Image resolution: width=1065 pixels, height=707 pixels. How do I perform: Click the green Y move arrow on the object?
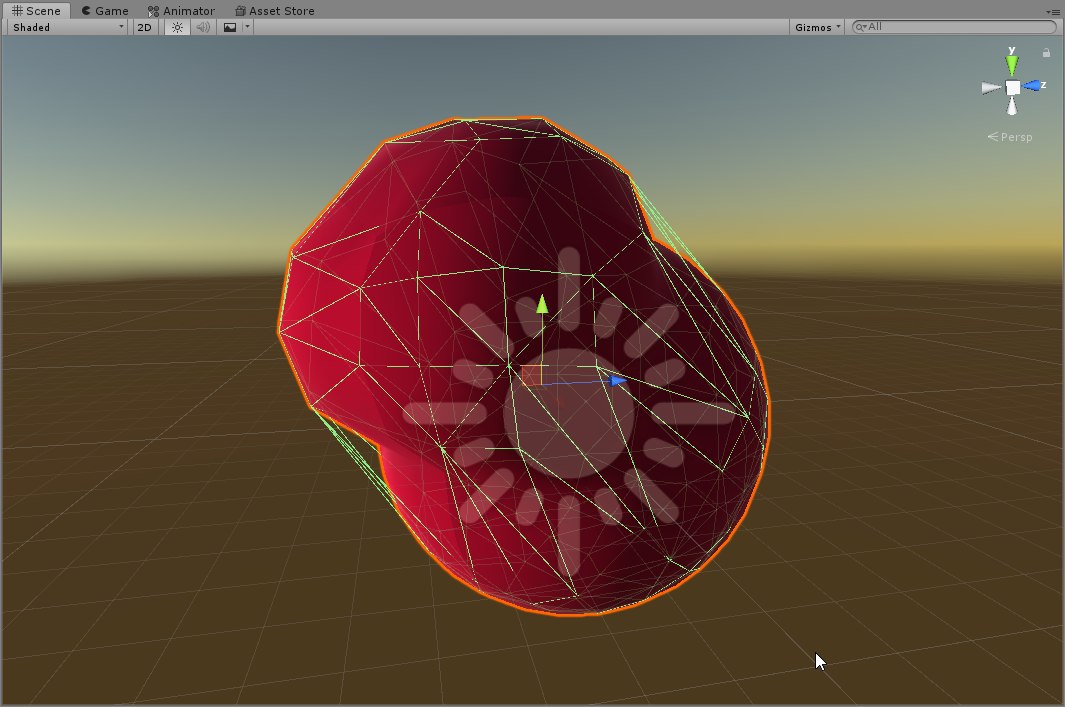[542, 304]
